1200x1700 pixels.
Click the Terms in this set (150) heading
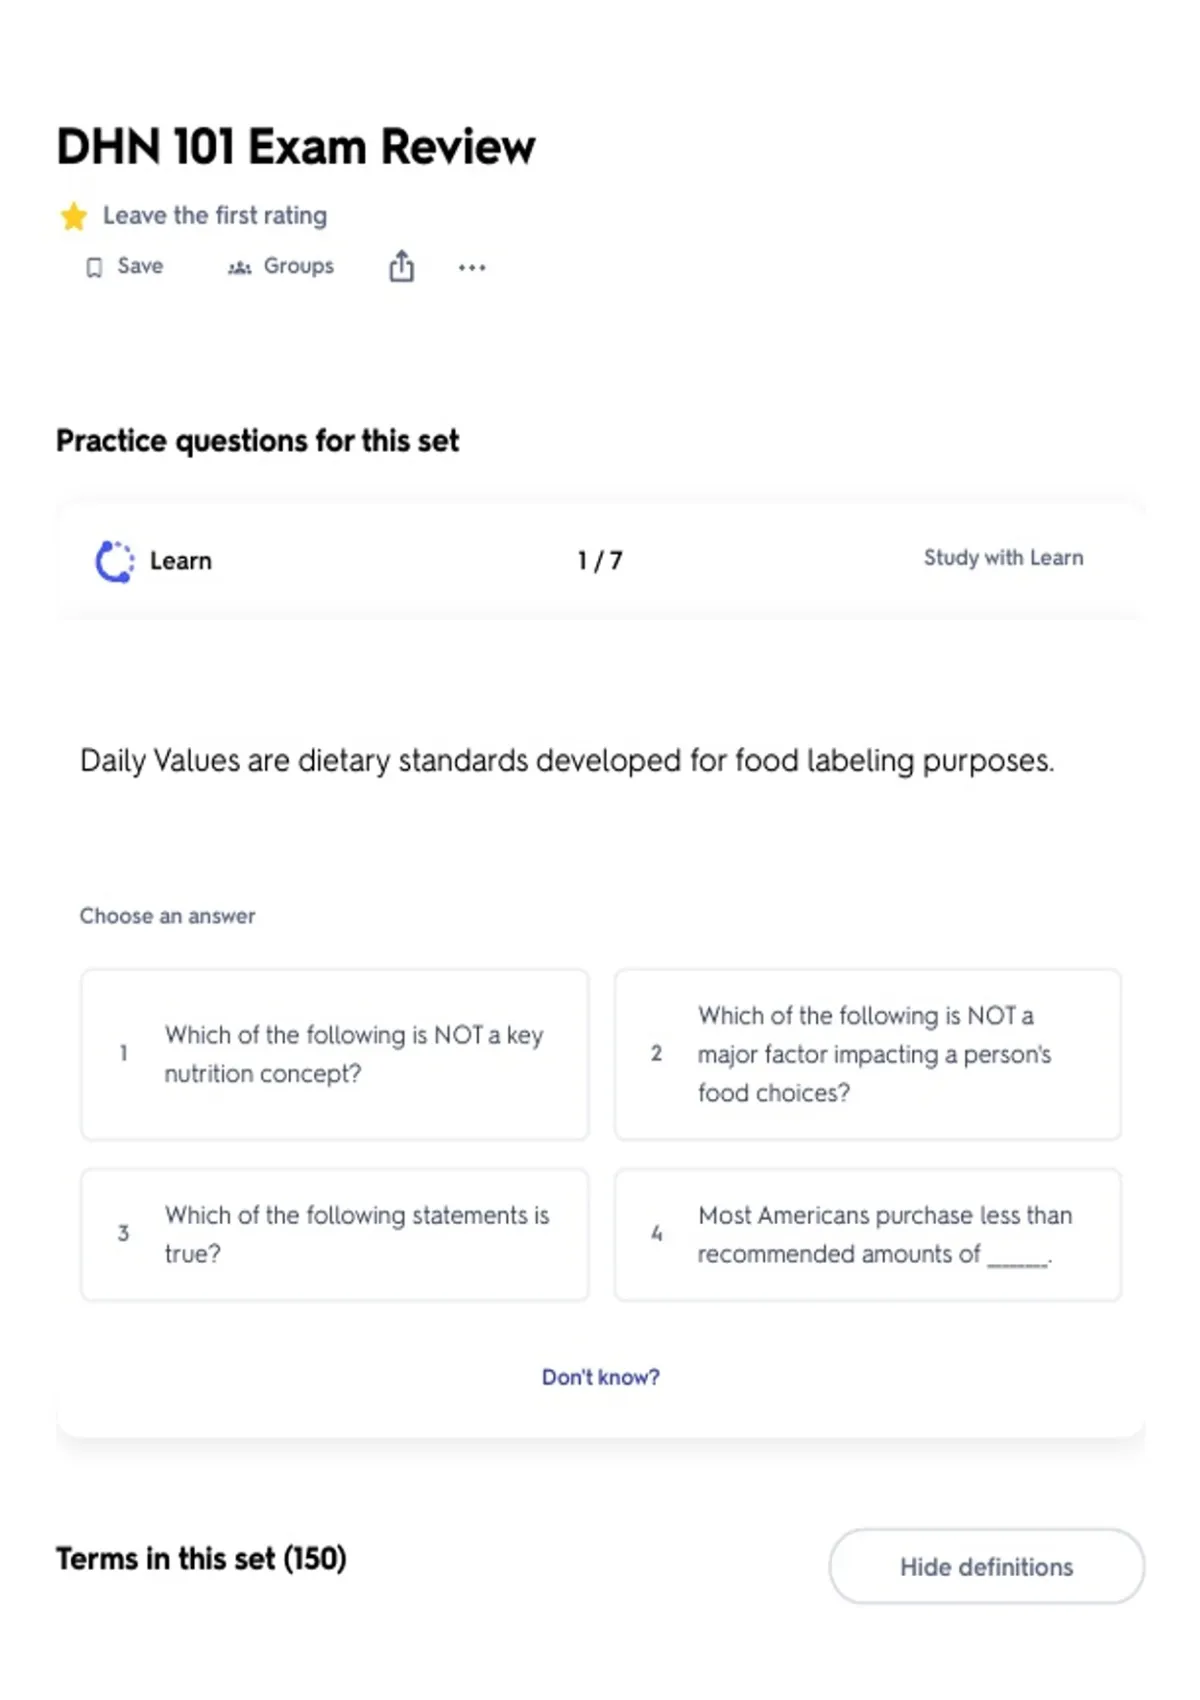(201, 1559)
